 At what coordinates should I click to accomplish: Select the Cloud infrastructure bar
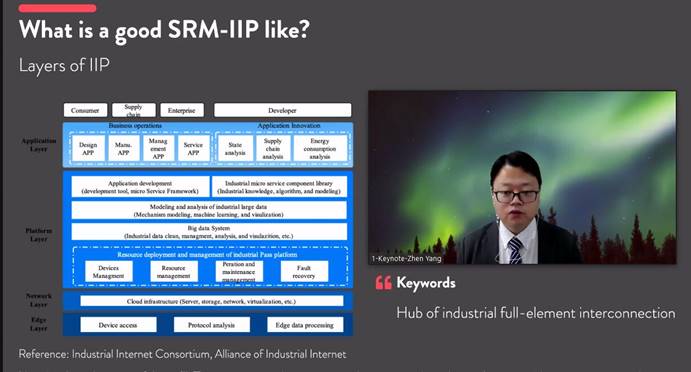(x=212, y=301)
